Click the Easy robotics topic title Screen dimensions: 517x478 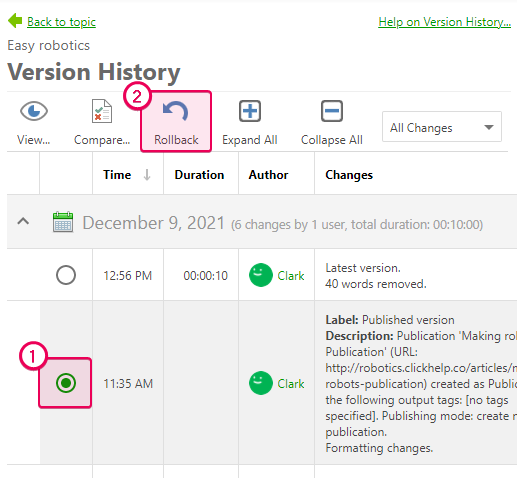[x=49, y=45]
